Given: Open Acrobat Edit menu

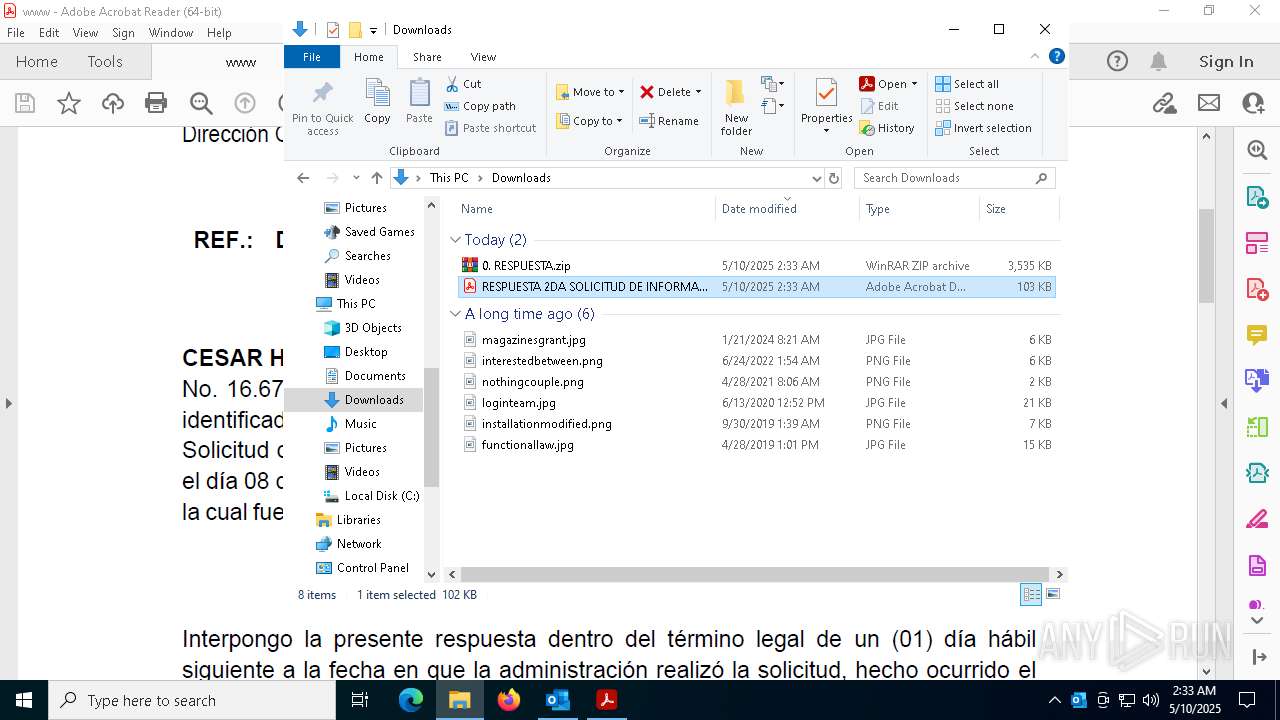Looking at the screenshot, I should (x=49, y=33).
